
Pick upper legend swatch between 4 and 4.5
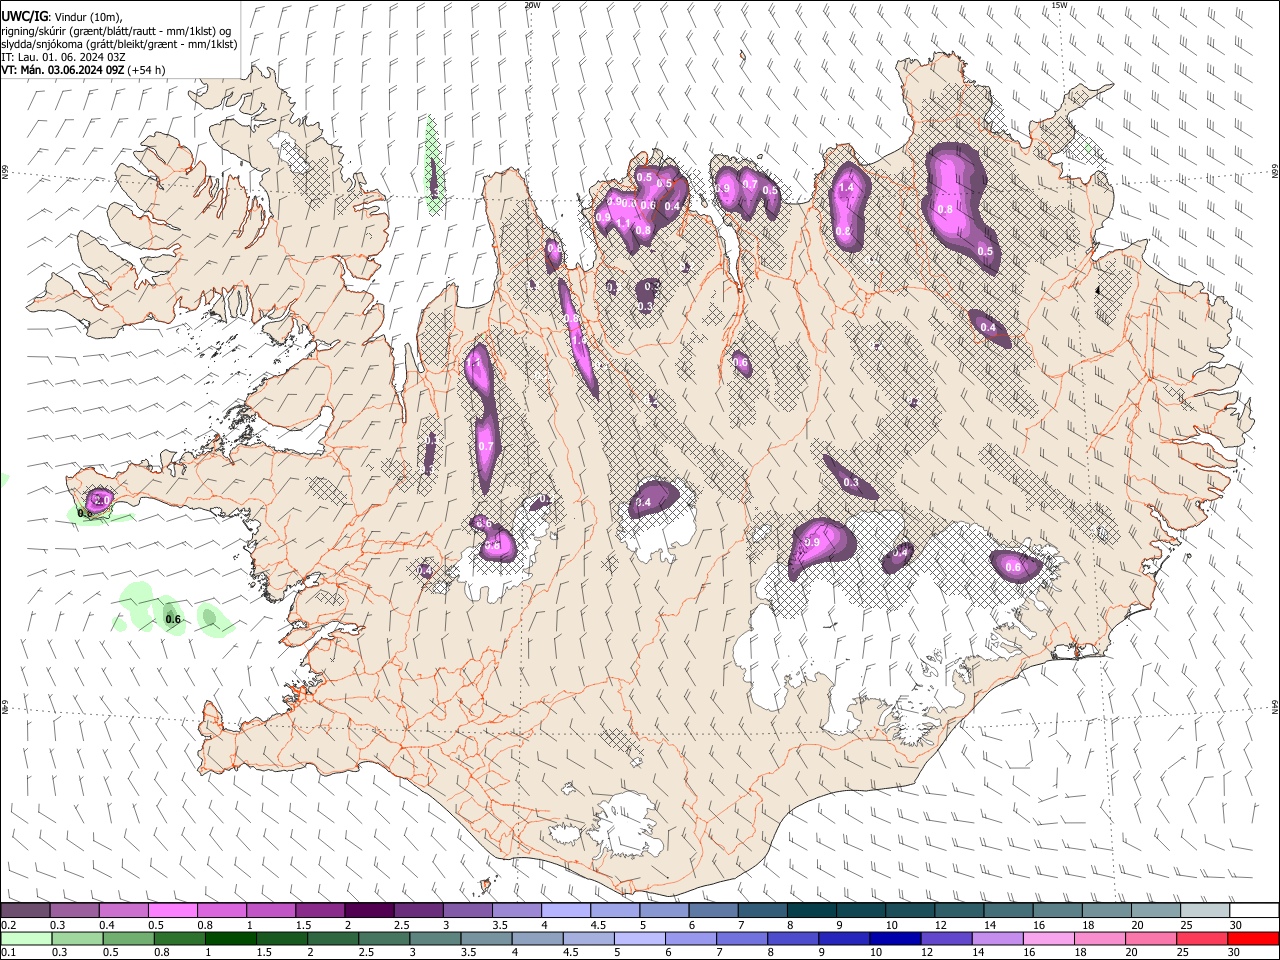[x=566, y=911]
